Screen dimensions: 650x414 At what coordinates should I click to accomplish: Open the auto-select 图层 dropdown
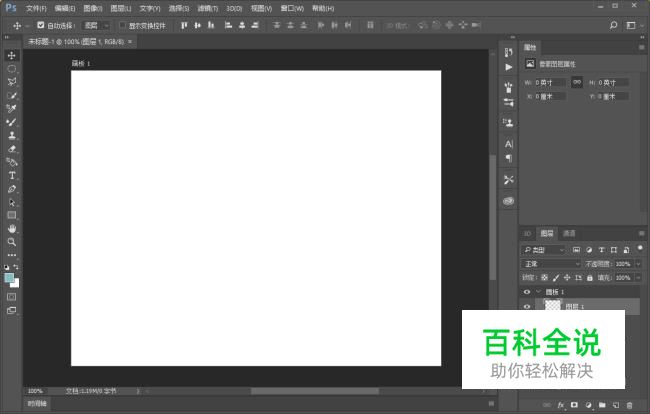(x=96, y=25)
